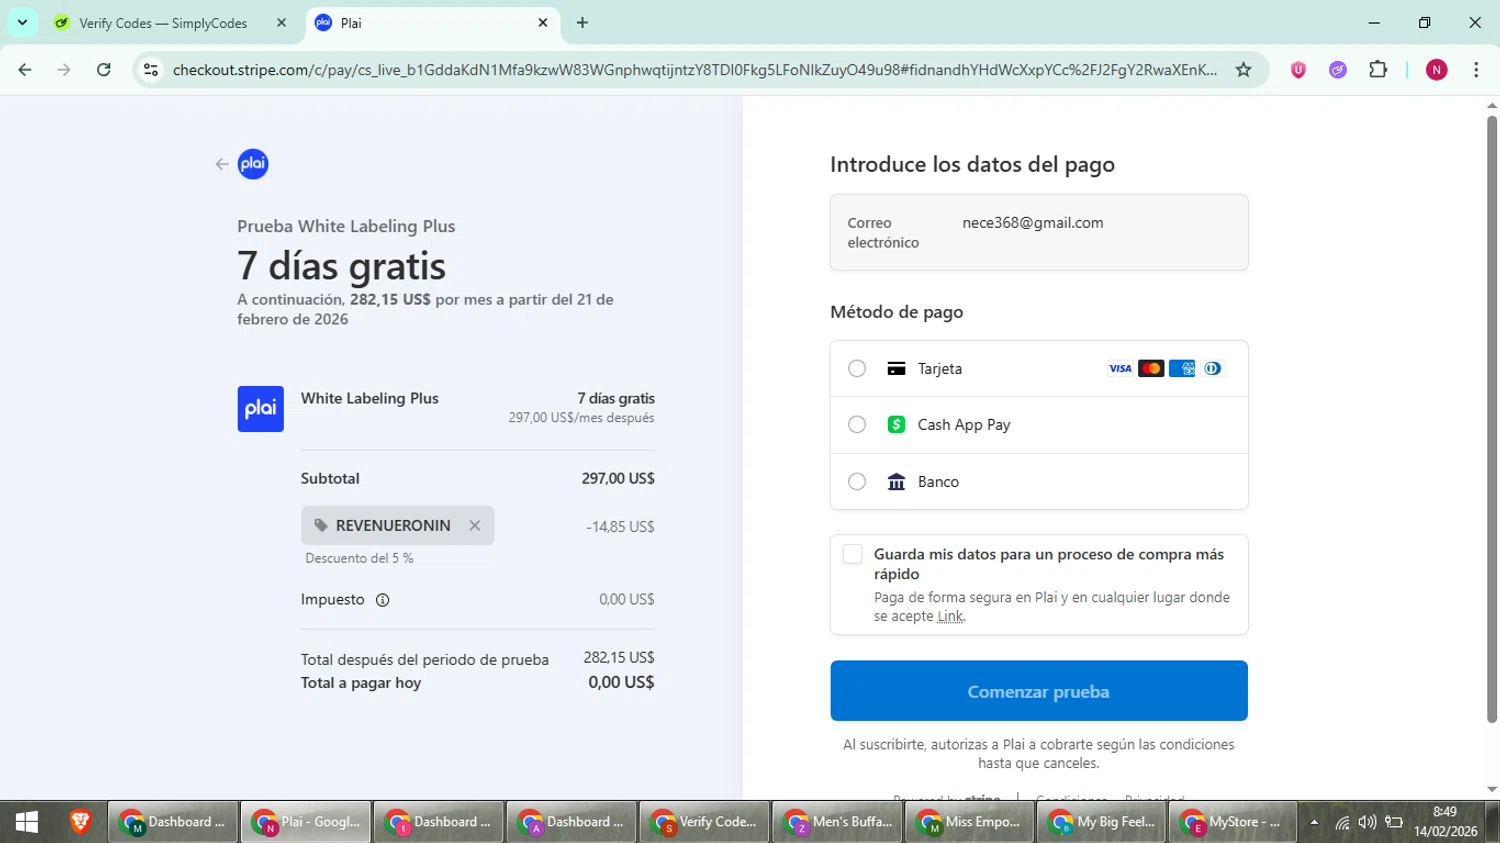Click the '282,15 US$' total after trial
Viewport: 1500px width, 843px height.
(x=619, y=658)
